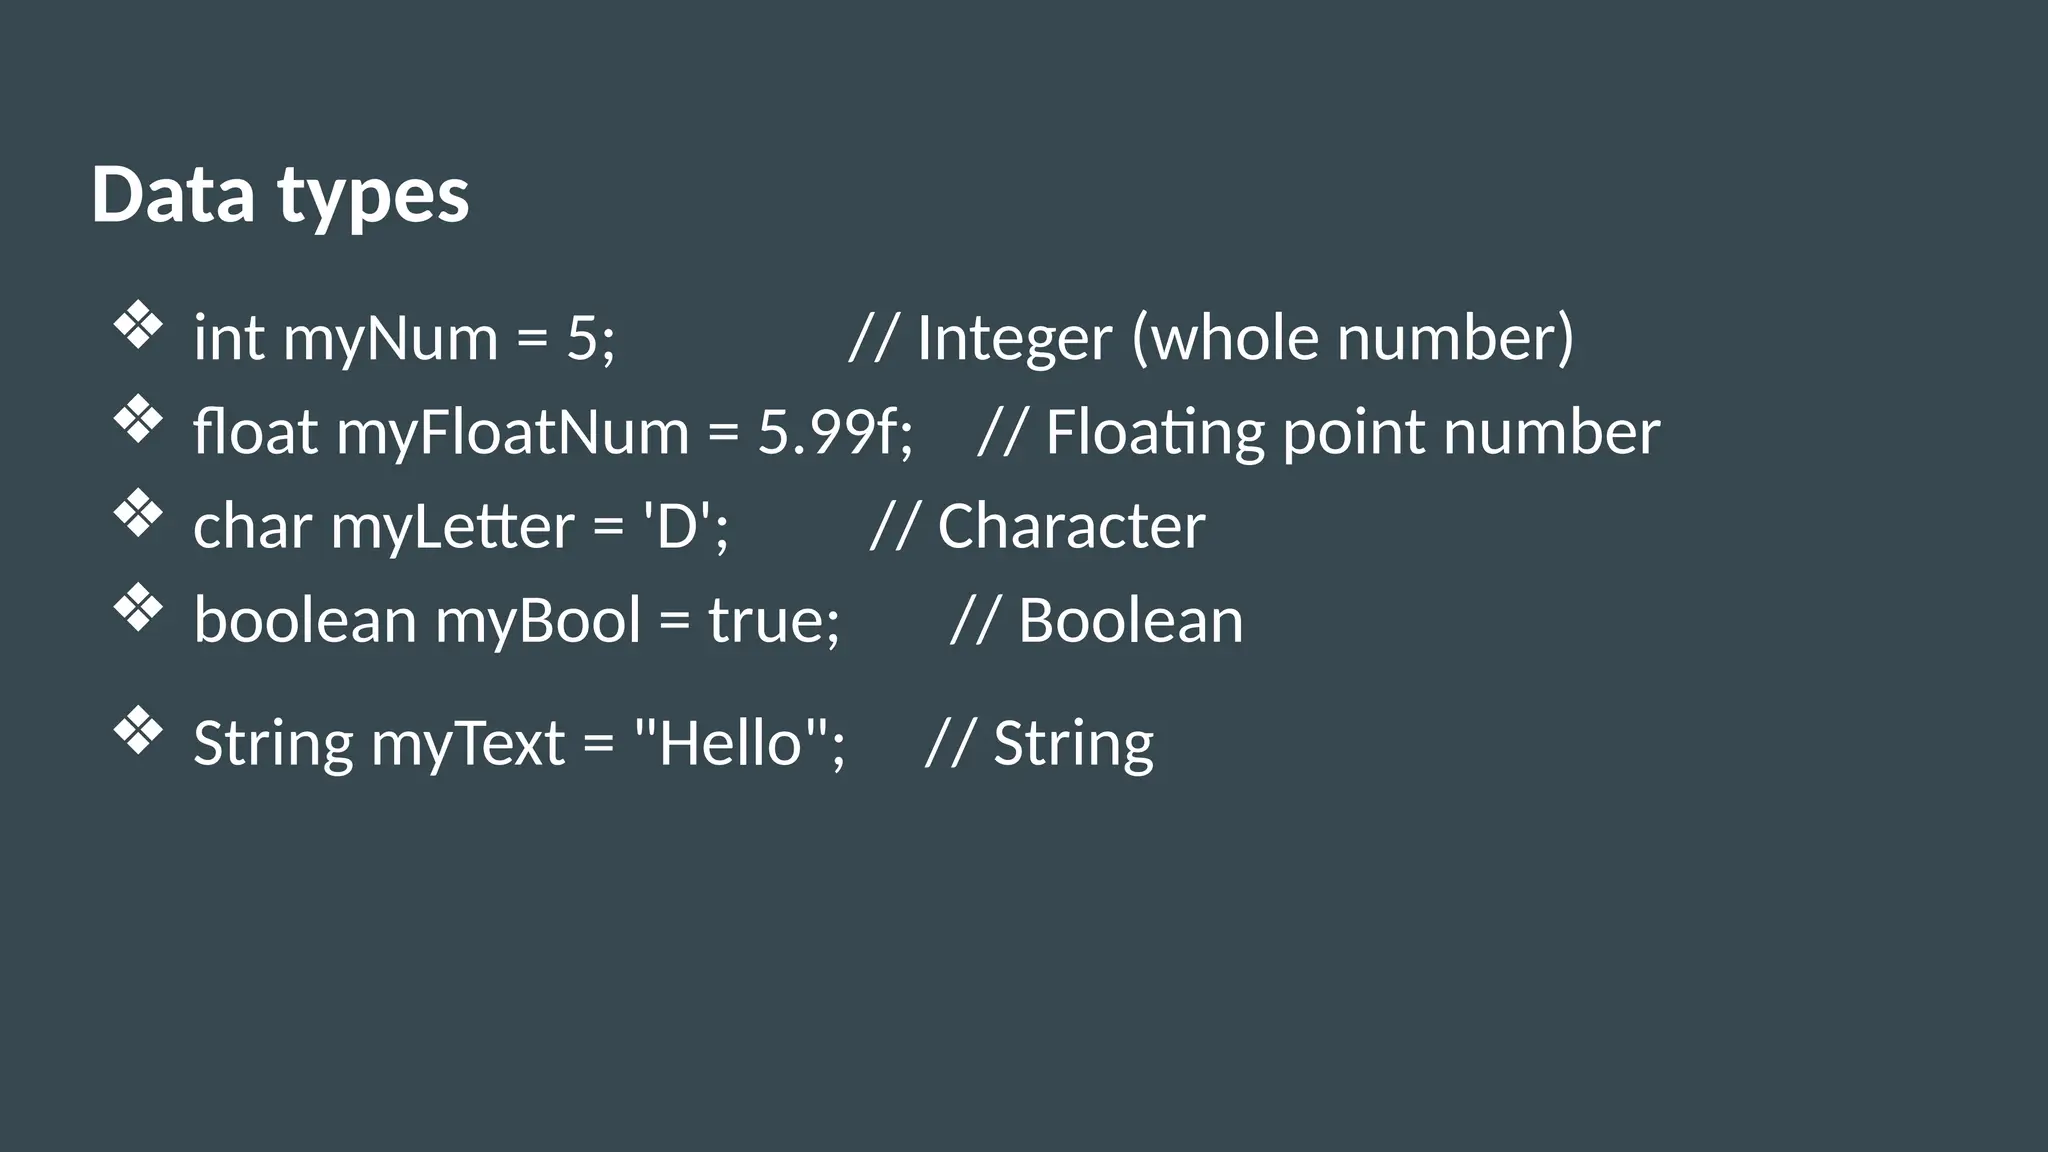The width and height of the screenshot is (2048, 1152).
Task: Click the '// Integer (whole number)' comment
Action: click(x=1211, y=338)
